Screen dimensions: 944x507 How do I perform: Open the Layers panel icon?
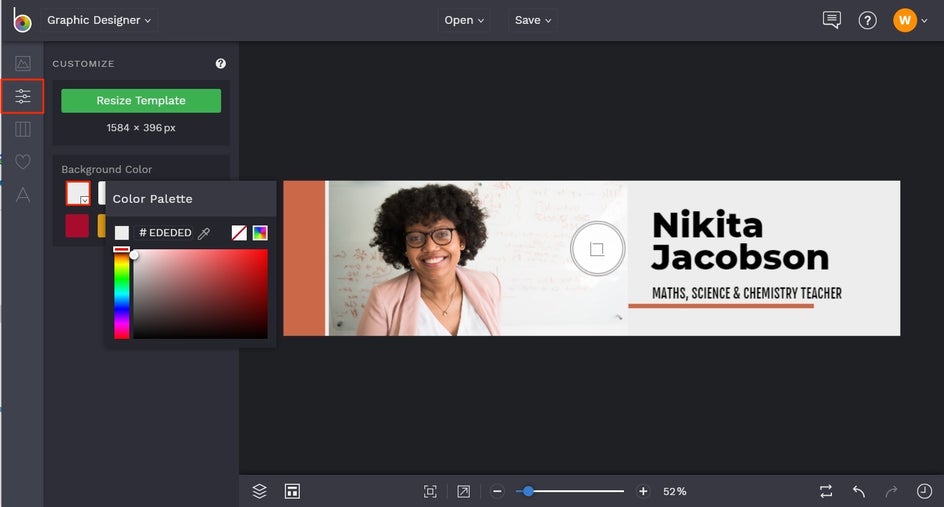[259, 491]
